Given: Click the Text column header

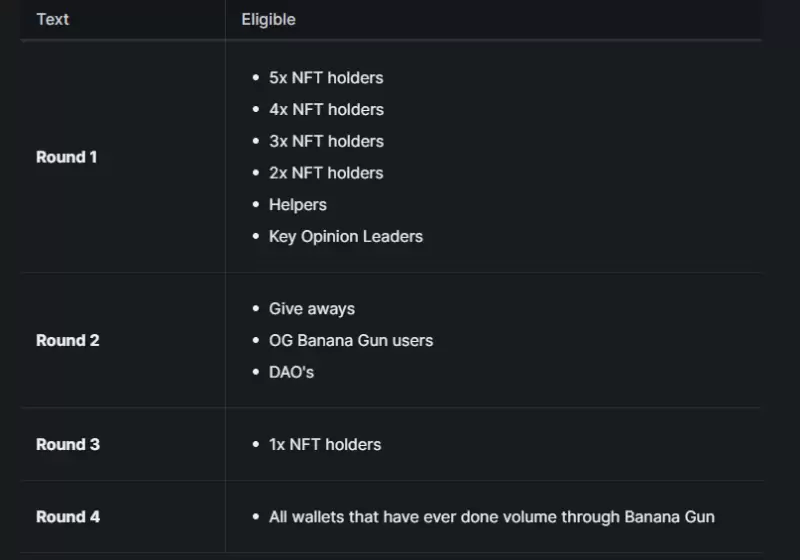Looking at the screenshot, I should (52, 19).
